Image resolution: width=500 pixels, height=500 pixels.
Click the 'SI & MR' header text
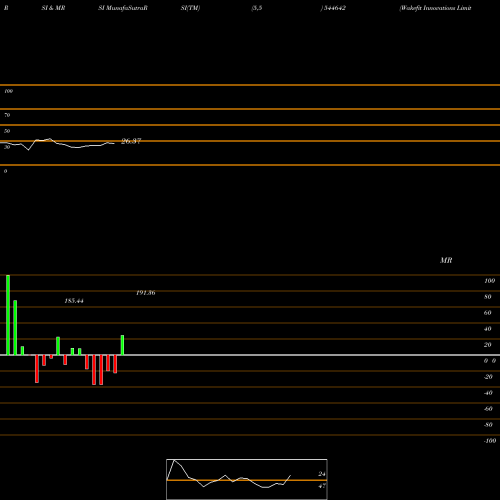click(53, 8)
